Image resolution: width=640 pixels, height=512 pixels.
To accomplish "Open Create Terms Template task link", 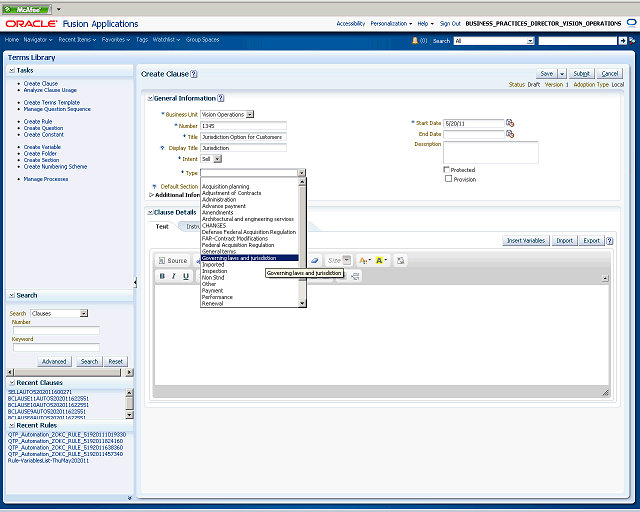I will pos(52,102).
